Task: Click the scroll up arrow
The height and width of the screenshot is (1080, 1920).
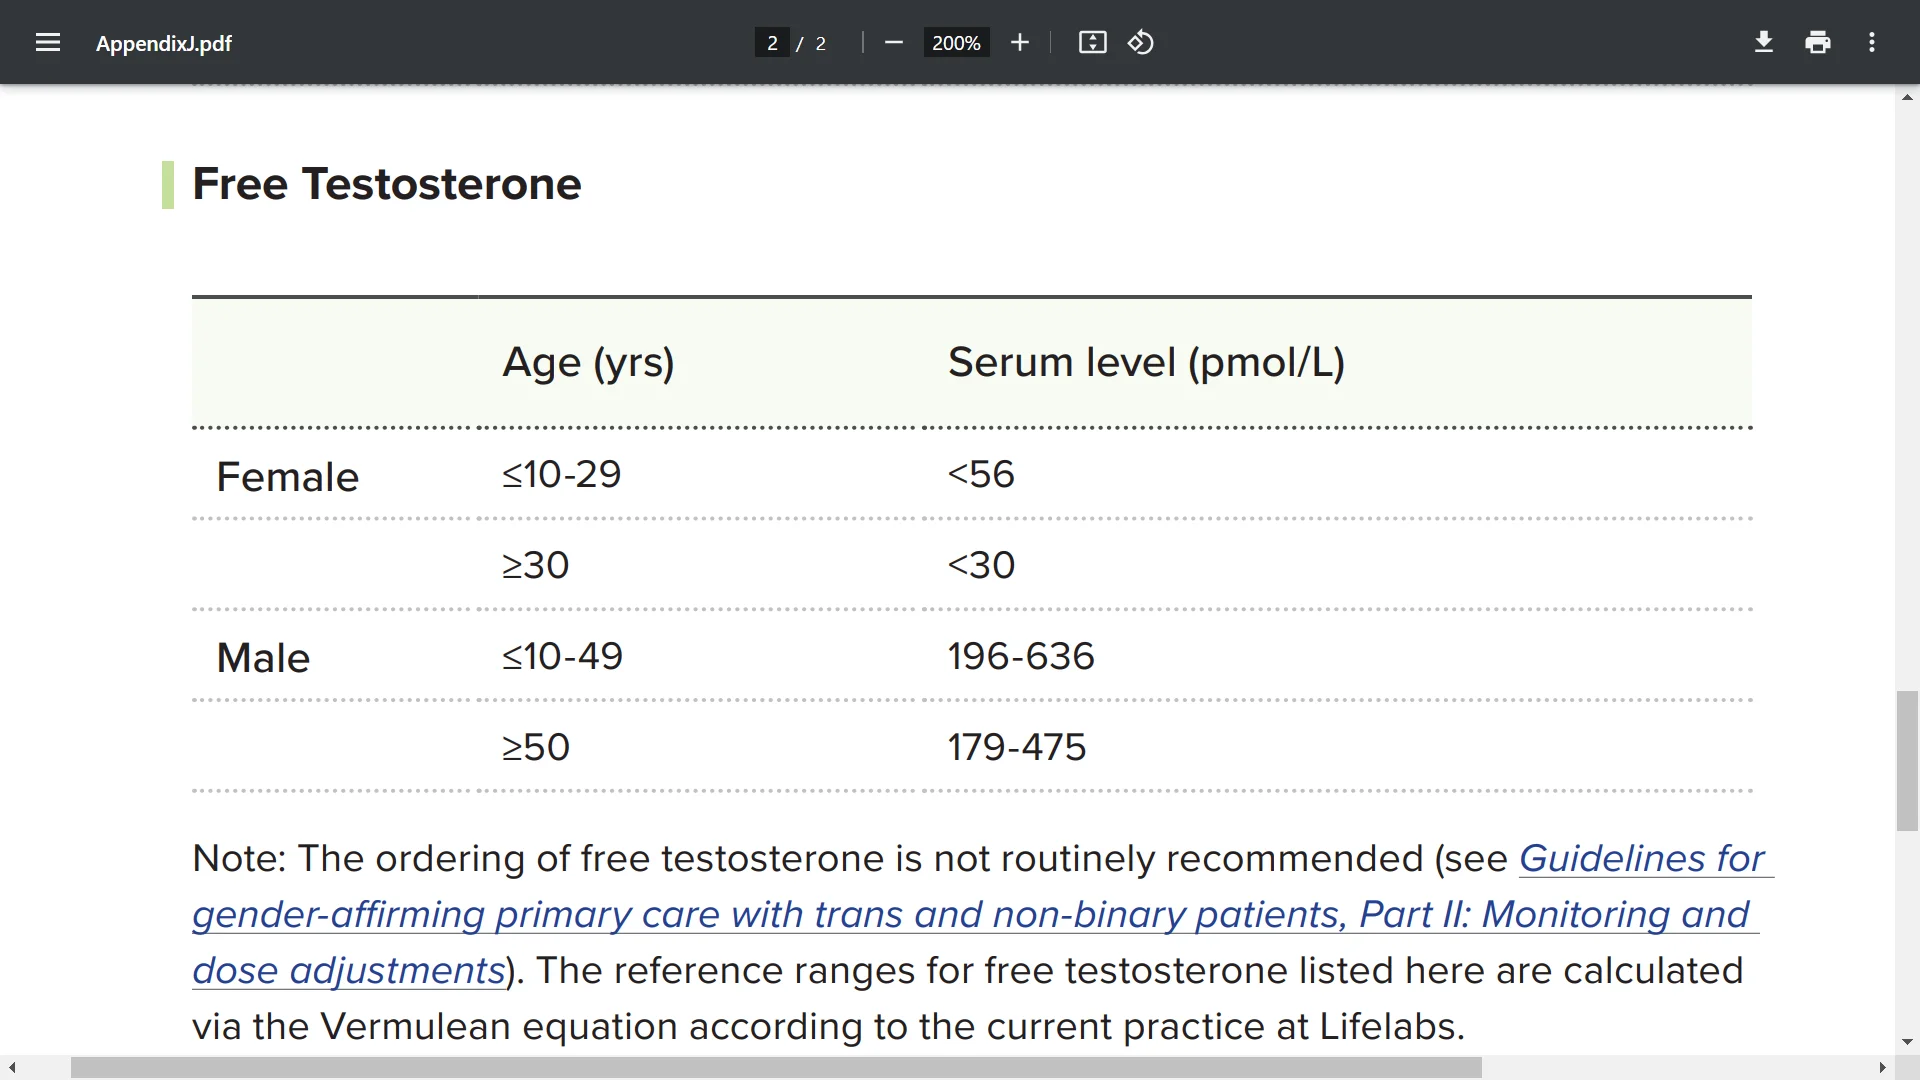Action: tap(1908, 97)
